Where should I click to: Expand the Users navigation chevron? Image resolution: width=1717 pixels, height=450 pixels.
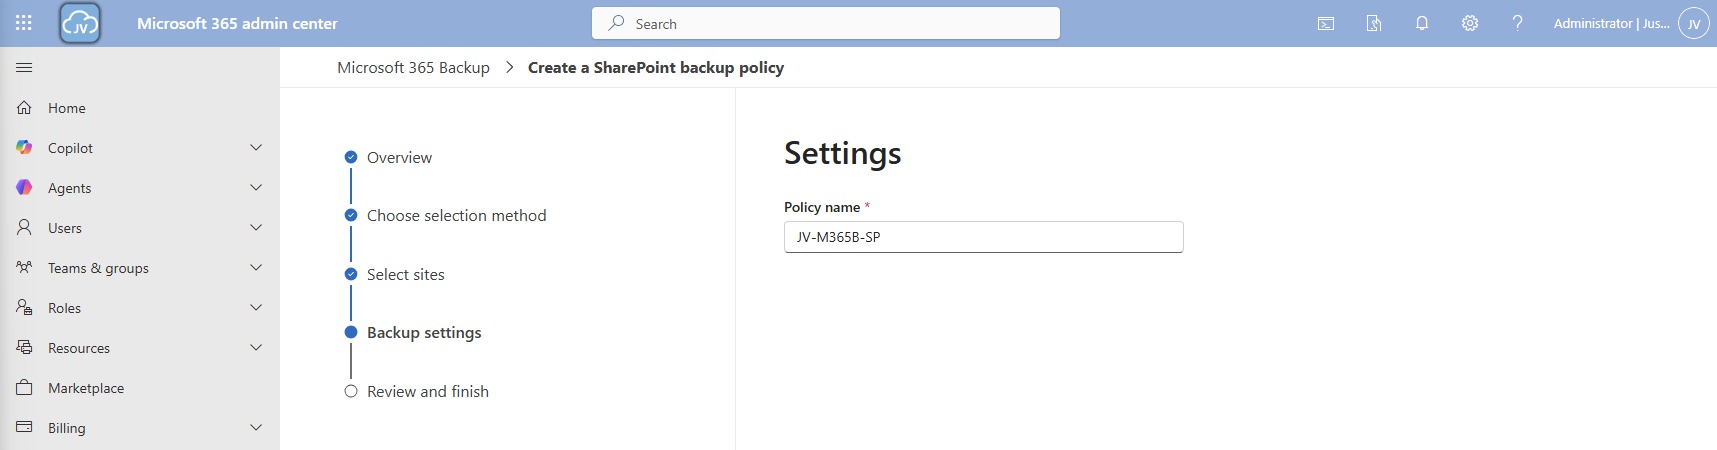[256, 228]
